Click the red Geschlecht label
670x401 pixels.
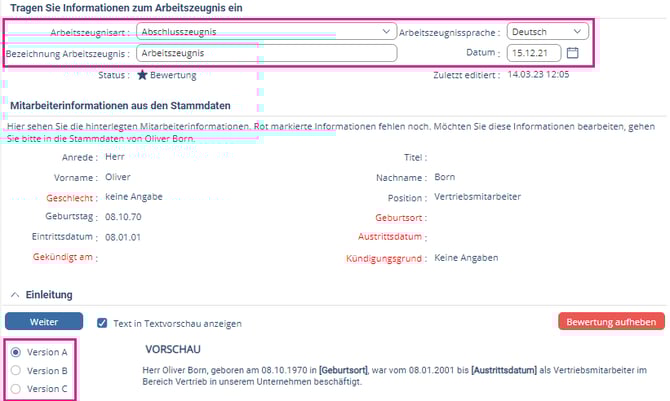[x=70, y=198]
